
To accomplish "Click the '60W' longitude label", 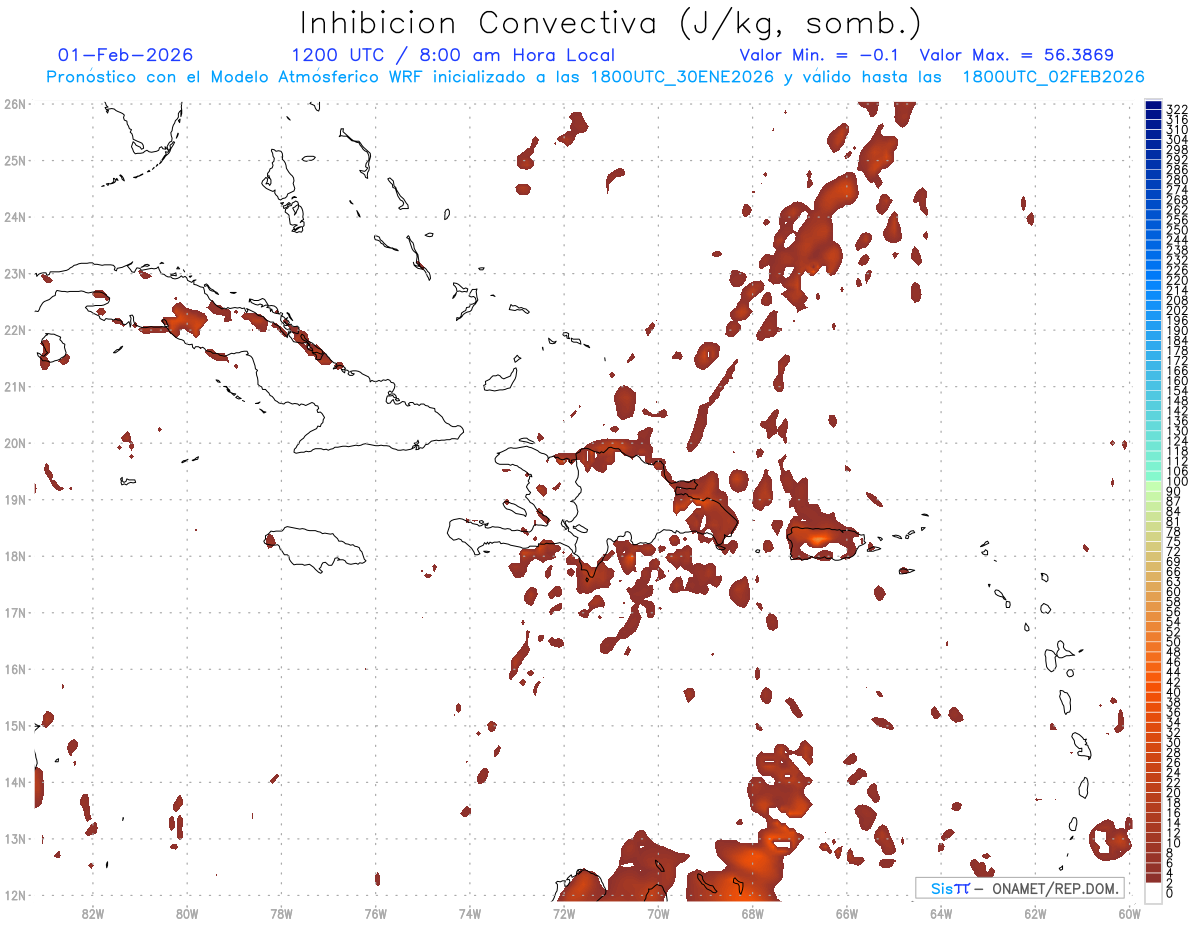I will tap(1130, 913).
